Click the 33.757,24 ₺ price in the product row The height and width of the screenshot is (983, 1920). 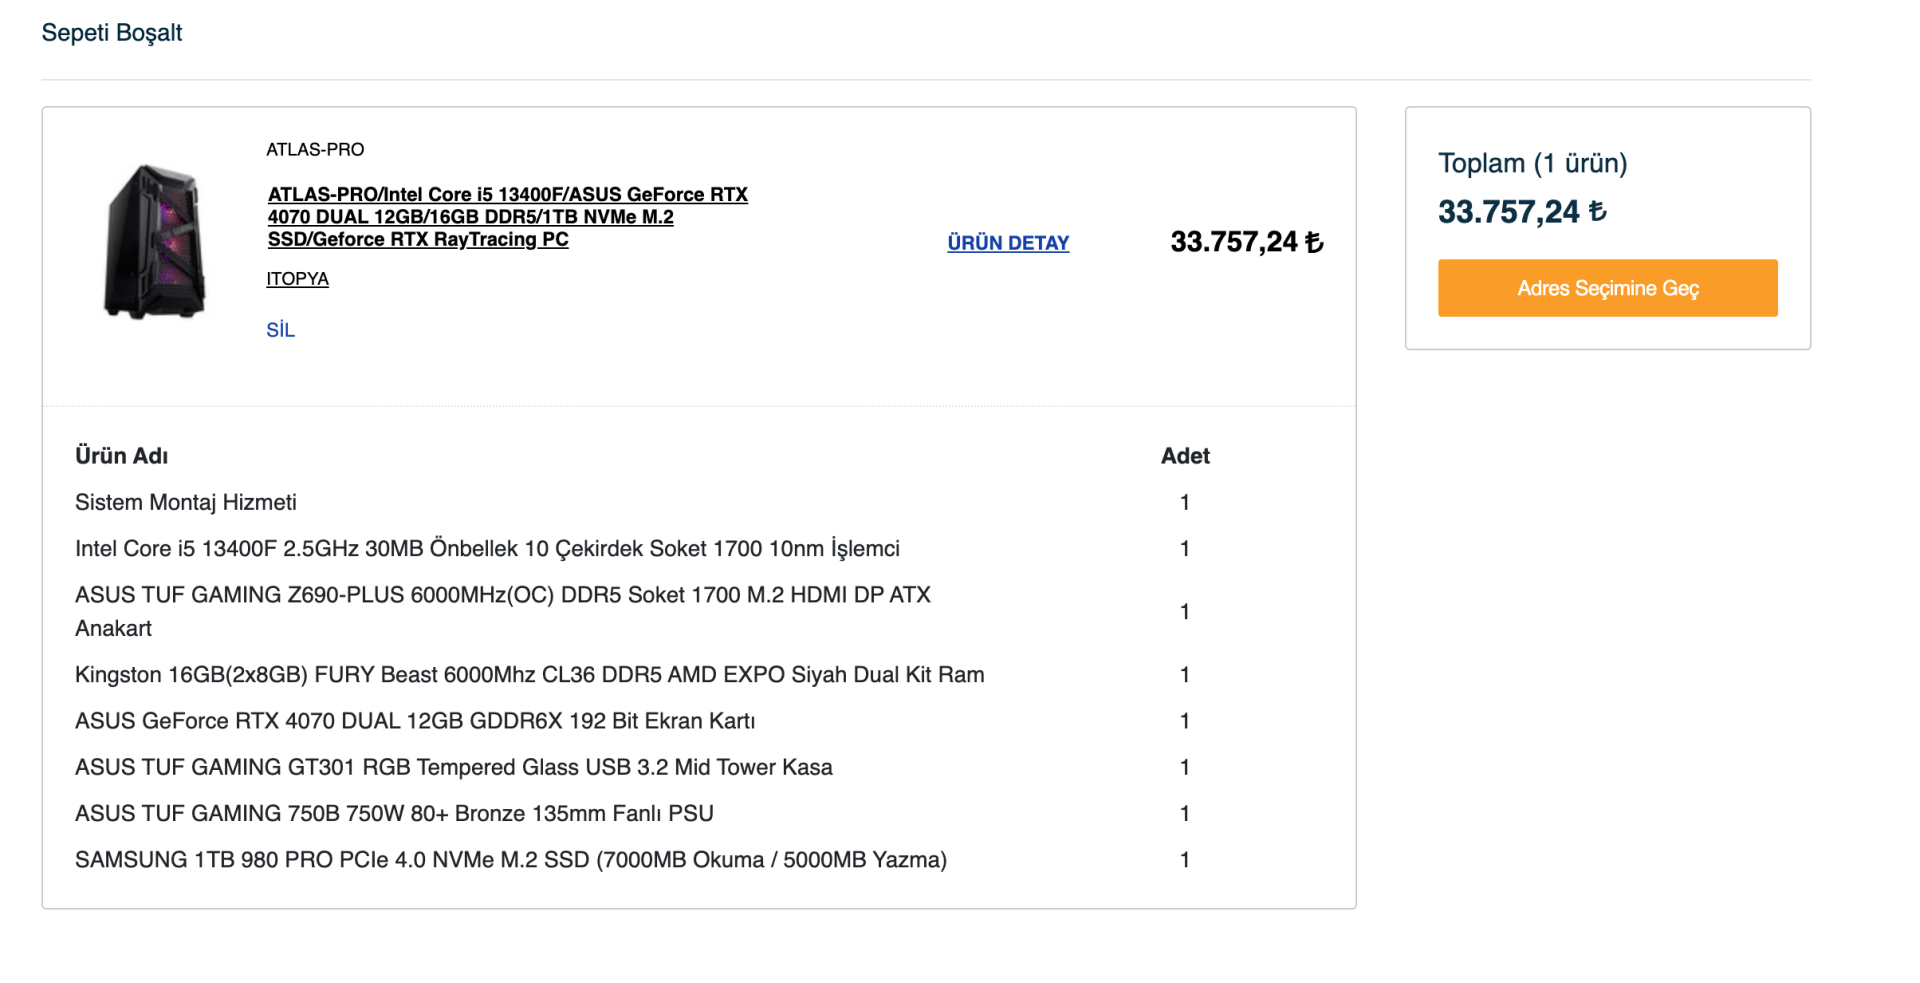click(x=1247, y=242)
